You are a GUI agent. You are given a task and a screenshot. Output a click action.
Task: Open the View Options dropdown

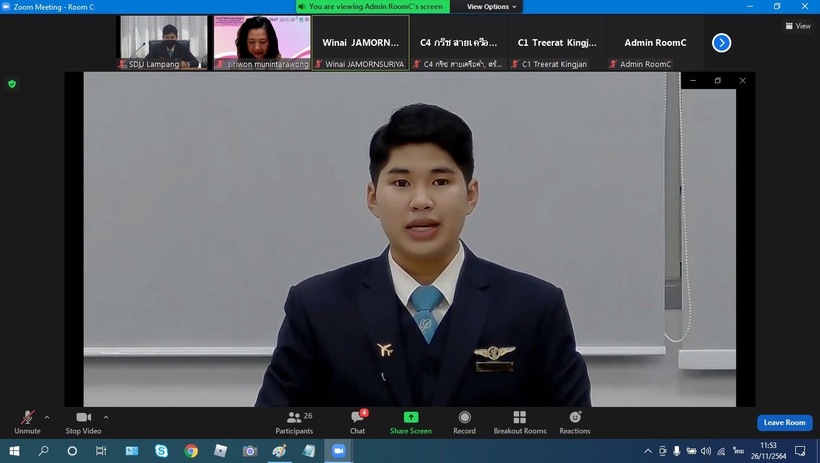(x=493, y=6)
